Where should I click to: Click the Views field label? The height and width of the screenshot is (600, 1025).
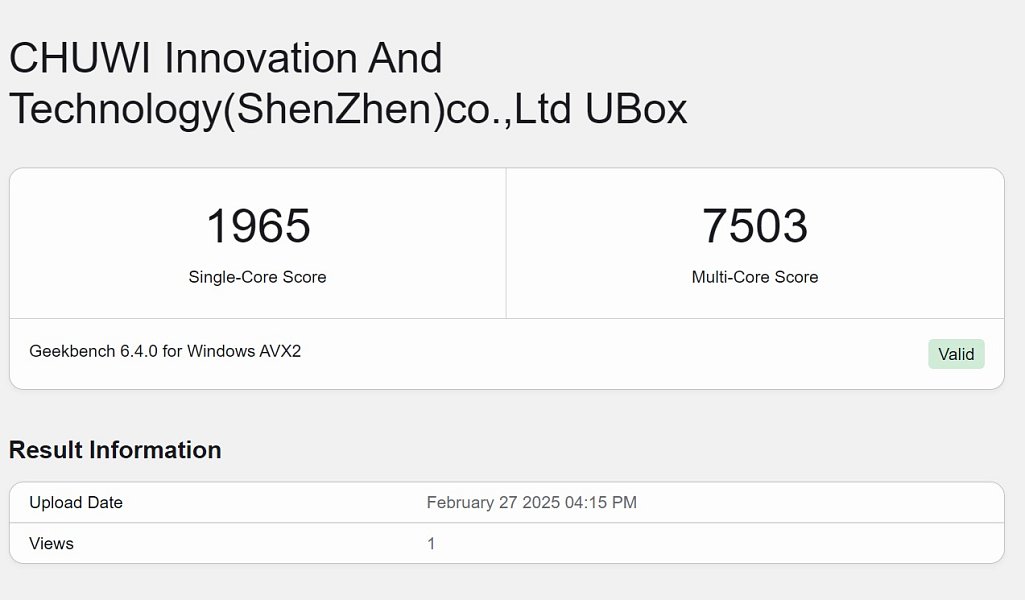[x=52, y=544]
